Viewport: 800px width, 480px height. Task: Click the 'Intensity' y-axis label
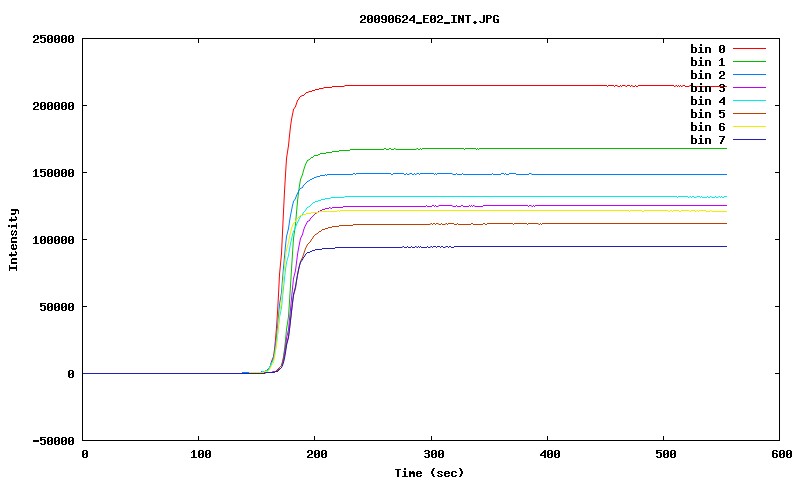pos(13,239)
